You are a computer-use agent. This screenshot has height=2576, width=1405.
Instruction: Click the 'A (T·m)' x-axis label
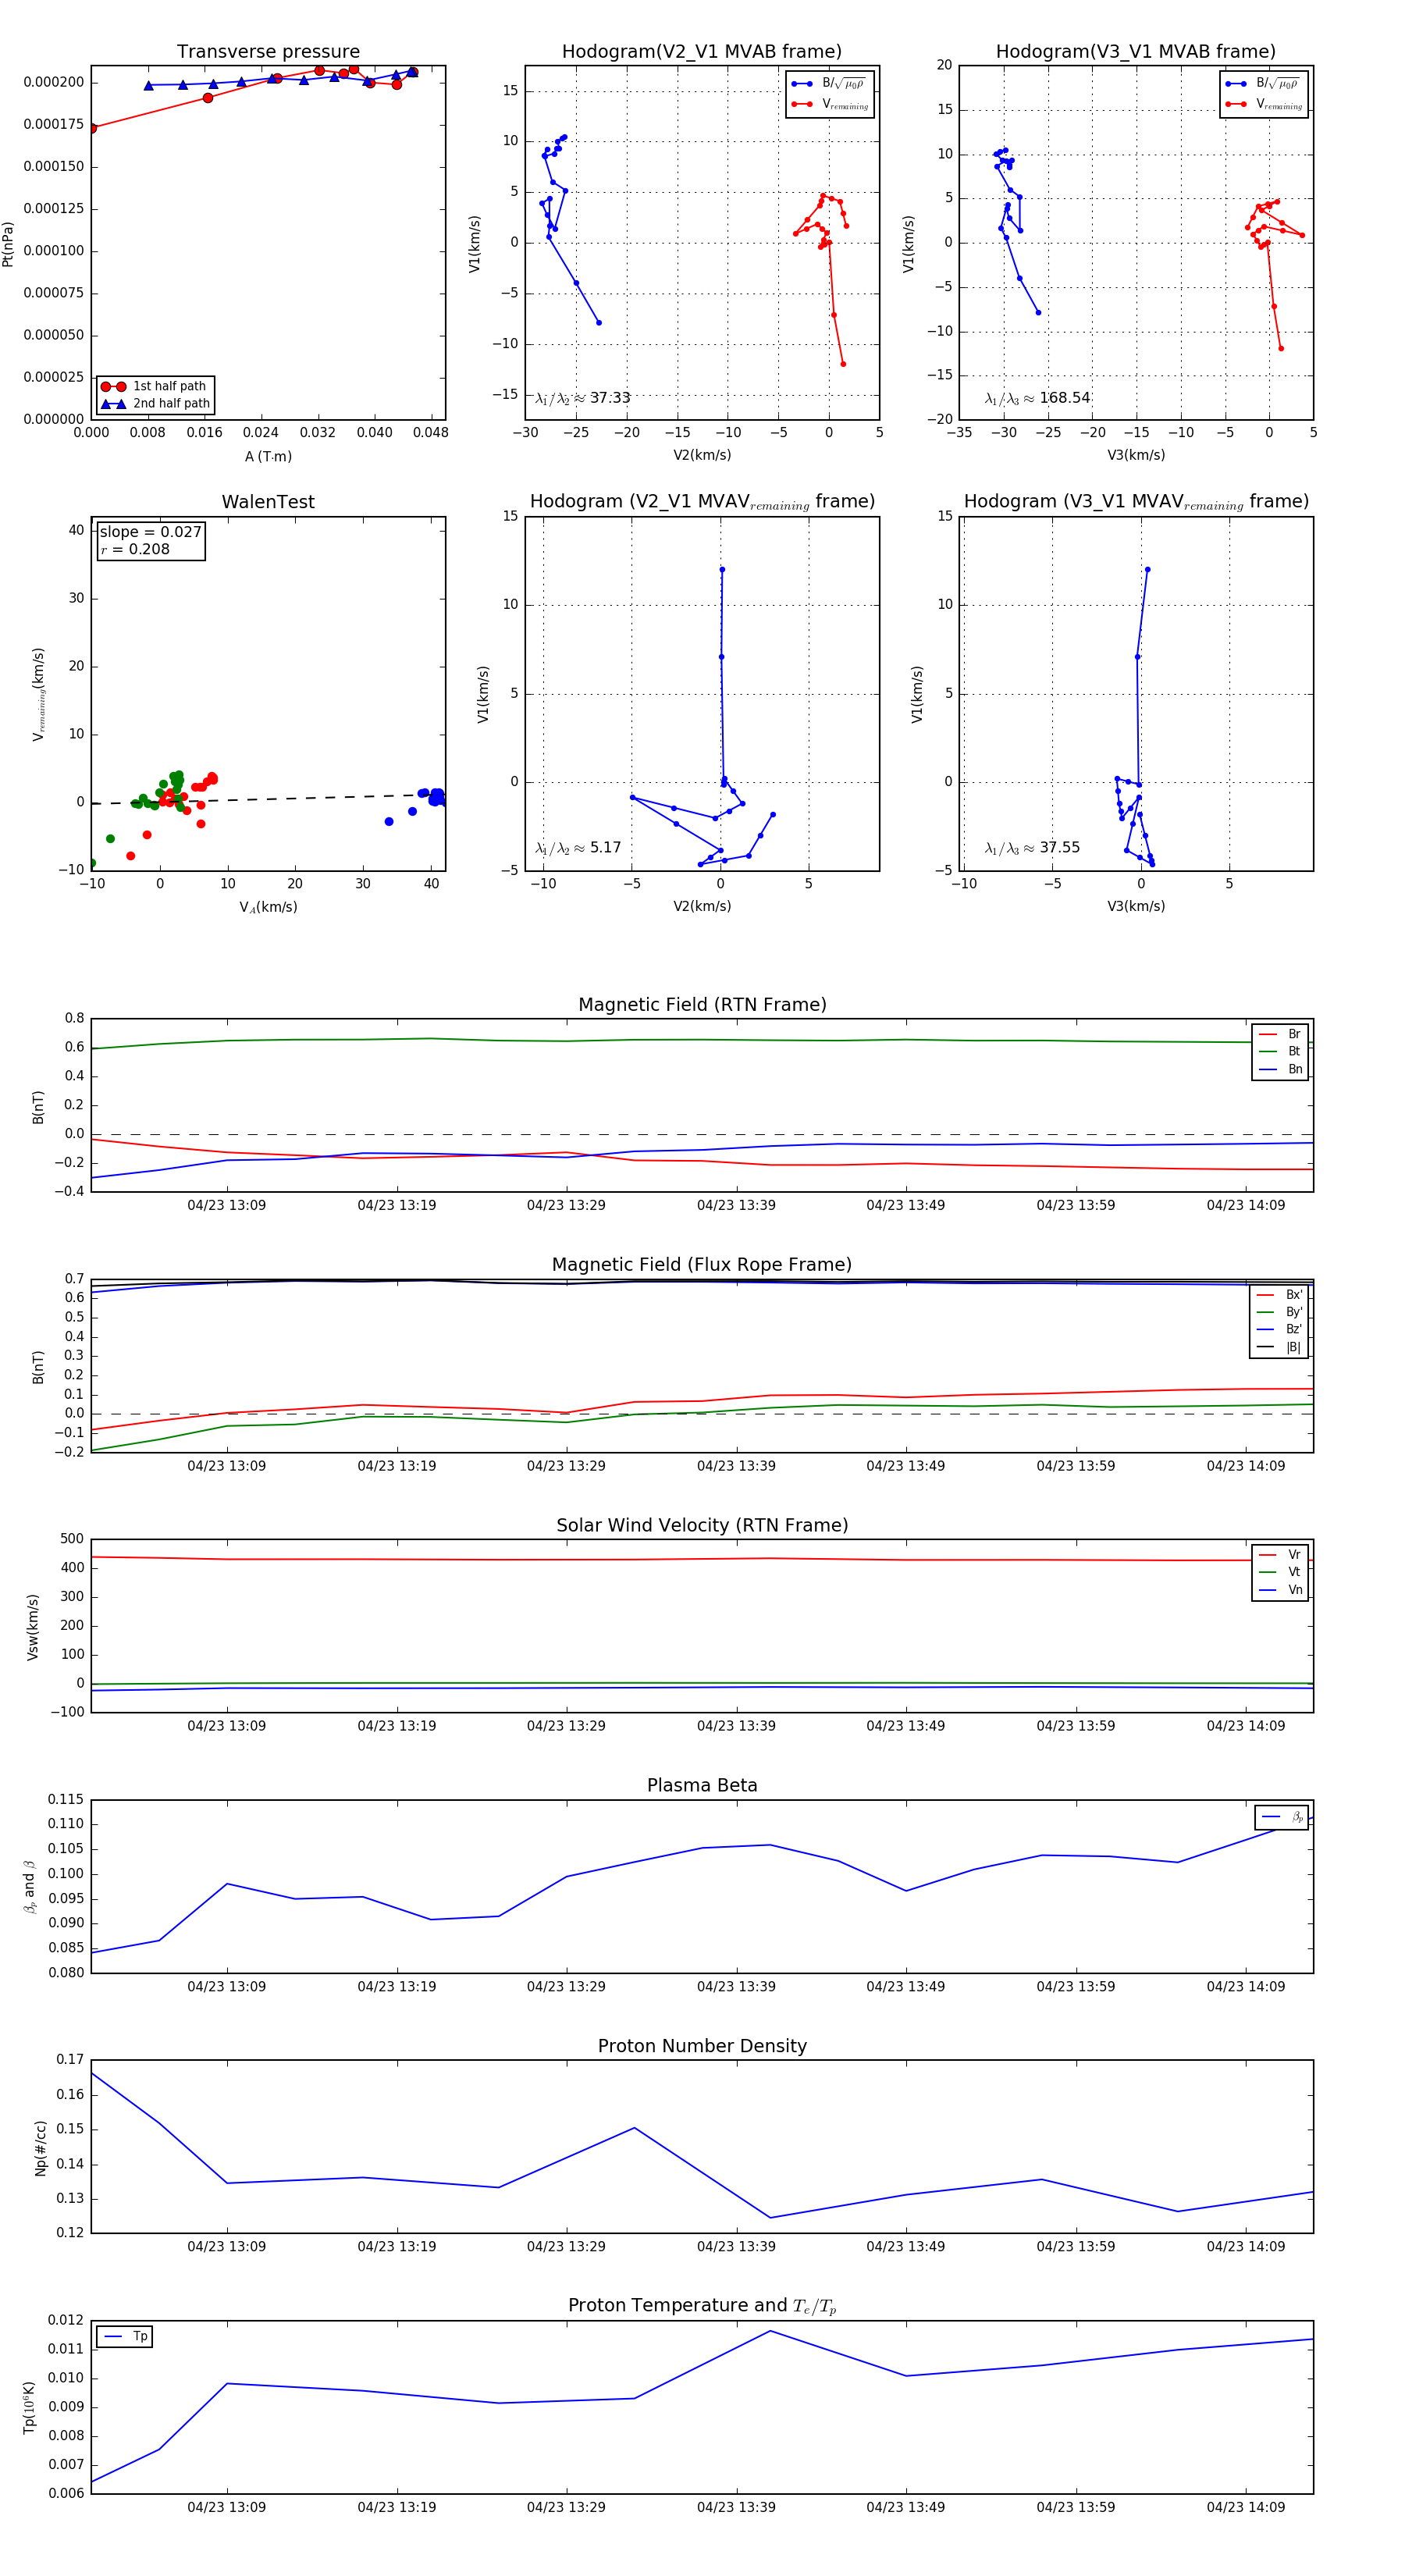[268, 456]
